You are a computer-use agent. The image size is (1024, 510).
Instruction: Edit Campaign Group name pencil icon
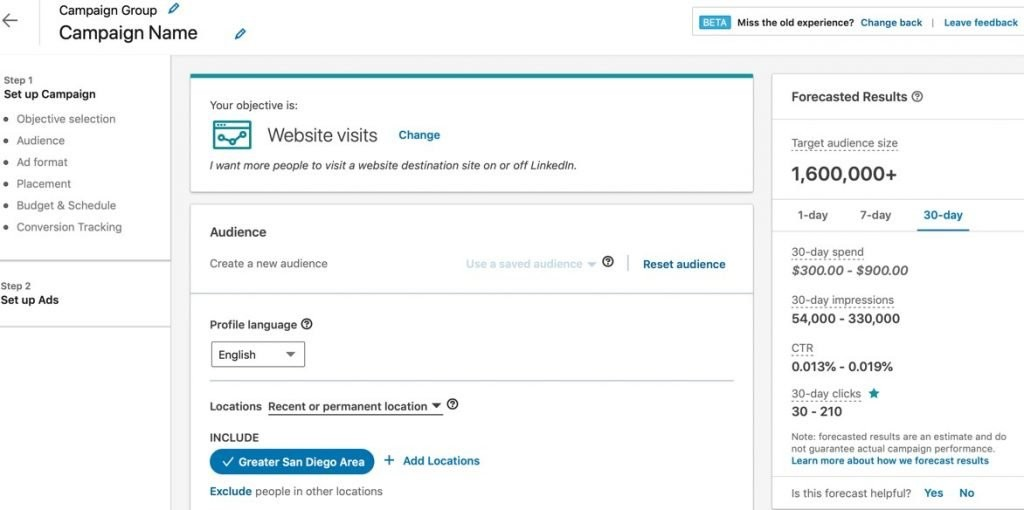pyautogui.click(x=174, y=9)
